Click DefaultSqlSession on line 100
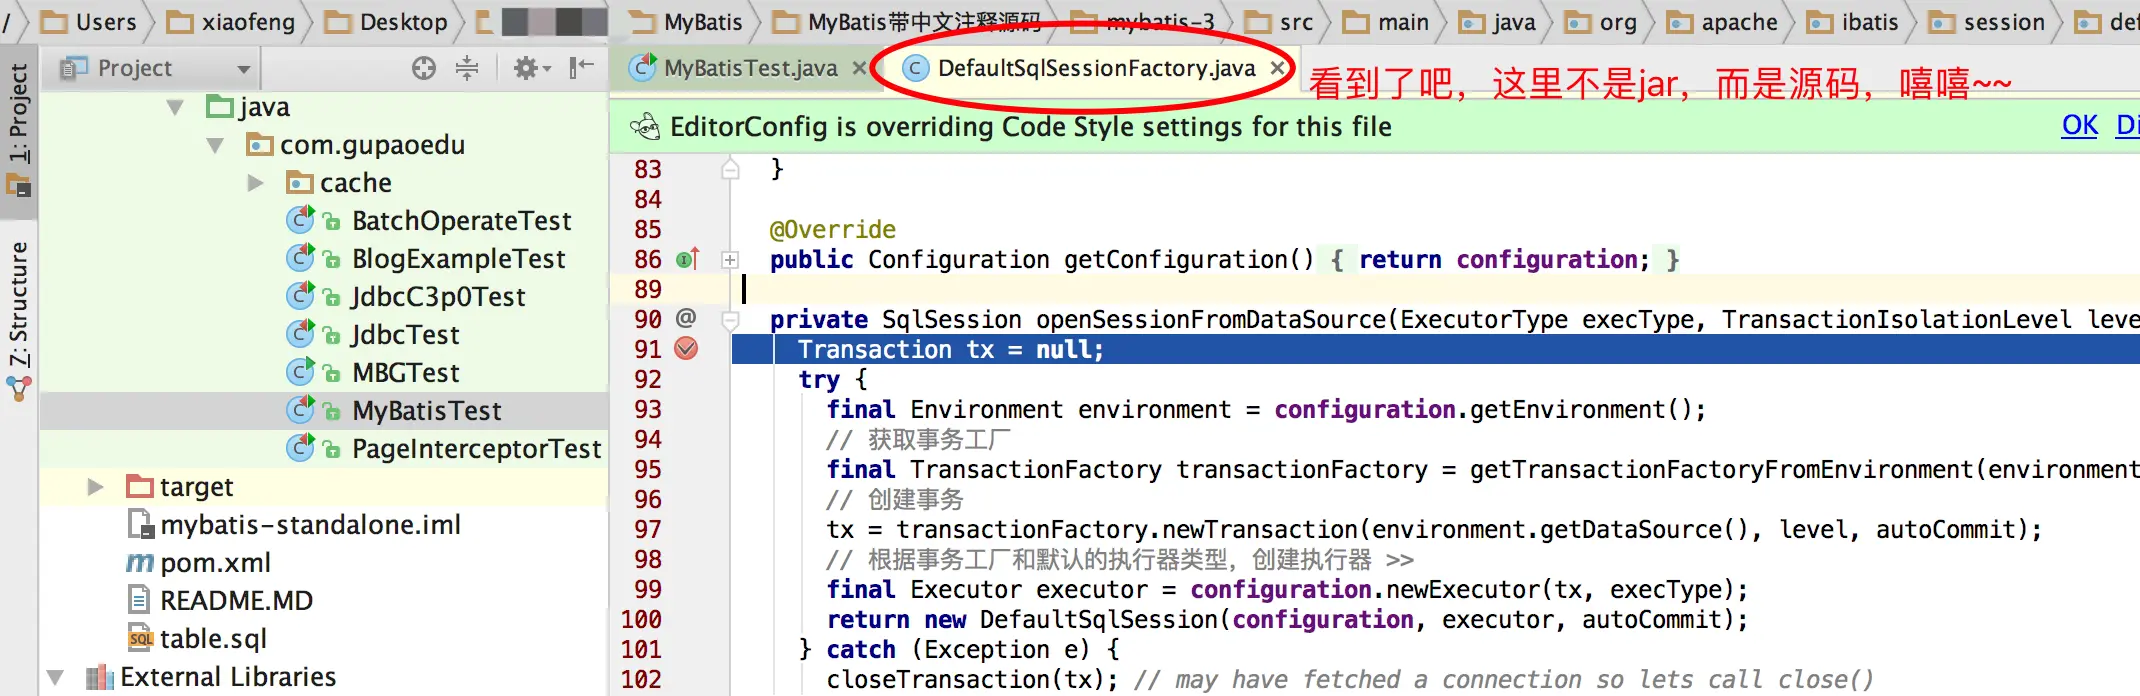Image resolution: width=2140 pixels, height=696 pixels. tap(1099, 619)
